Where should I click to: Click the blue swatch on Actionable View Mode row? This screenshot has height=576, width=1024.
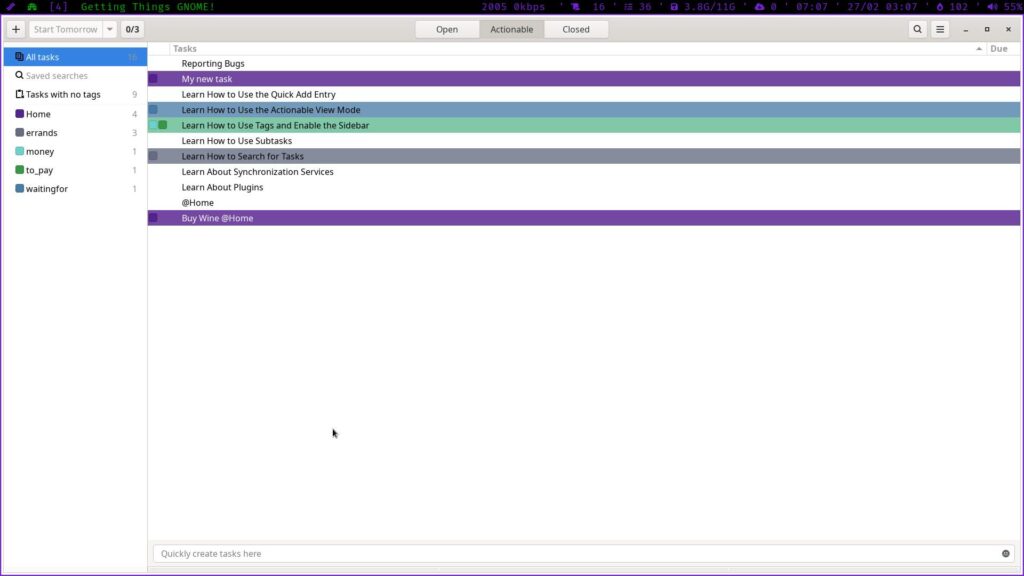tap(153, 110)
